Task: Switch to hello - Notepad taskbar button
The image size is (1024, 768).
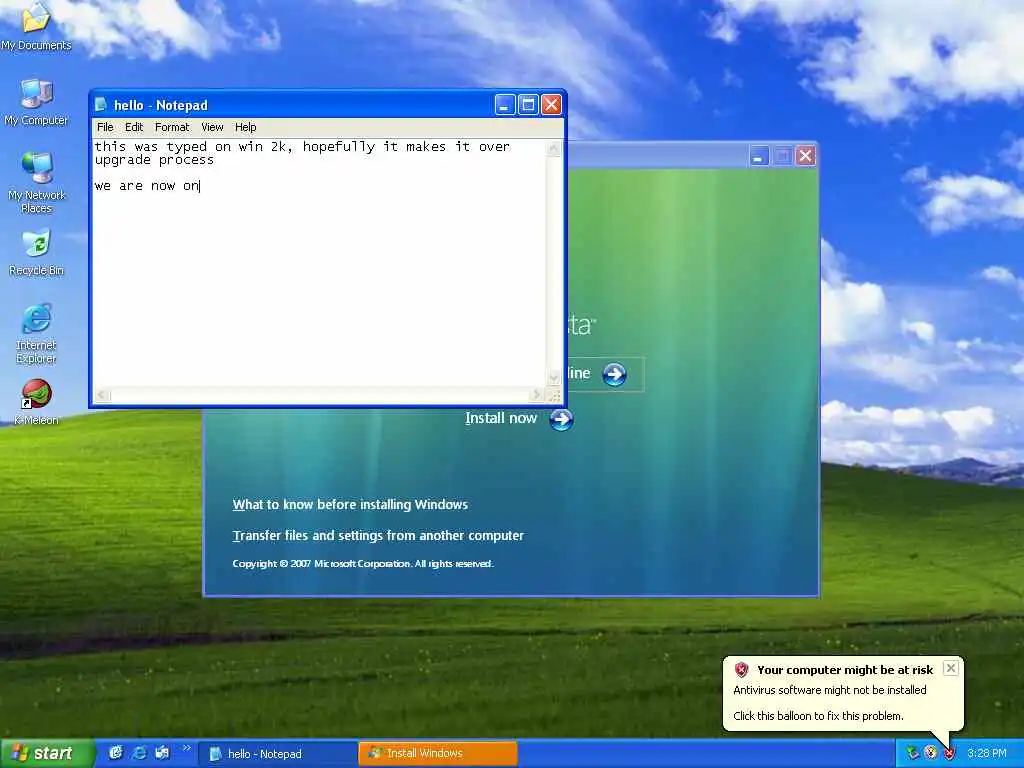Action: click(x=278, y=754)
